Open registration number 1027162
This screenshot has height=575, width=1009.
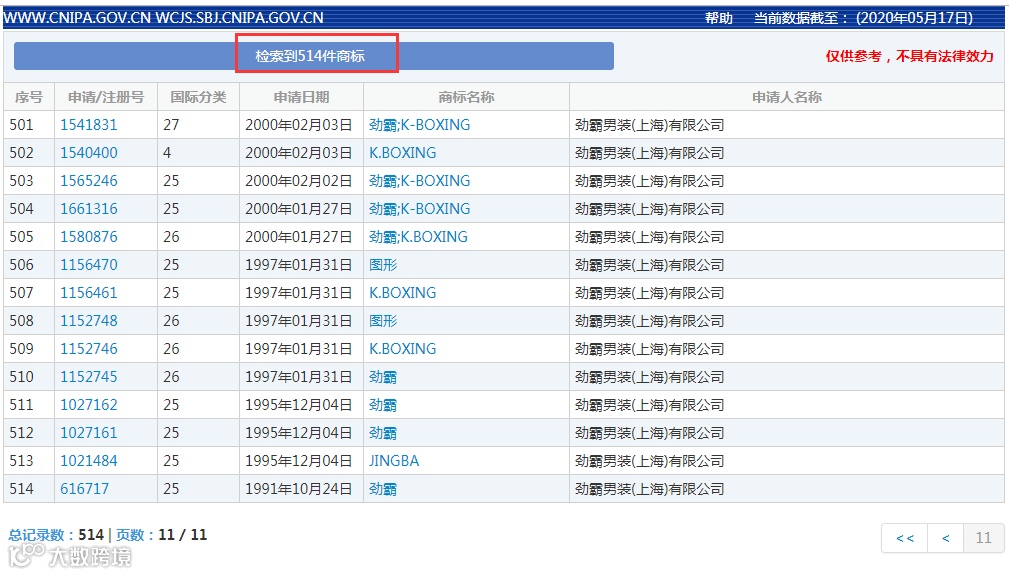point(89,405)
